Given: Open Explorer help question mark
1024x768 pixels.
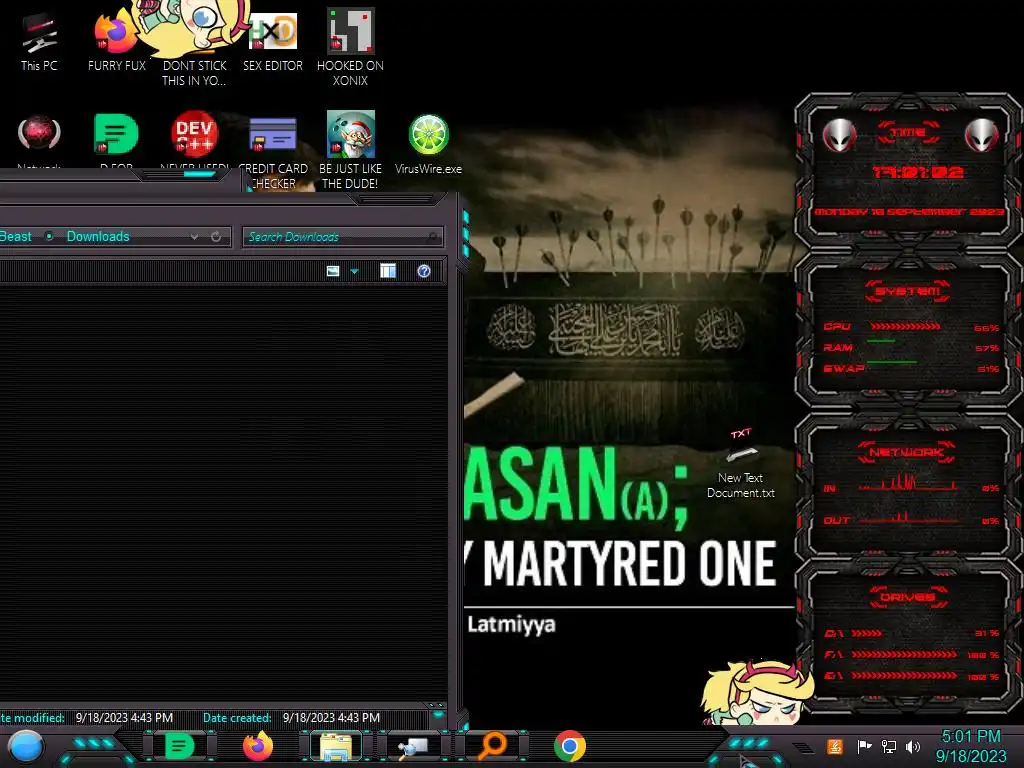Looking at the screenshot, I should pyautogui.click(x=424, y=271).
